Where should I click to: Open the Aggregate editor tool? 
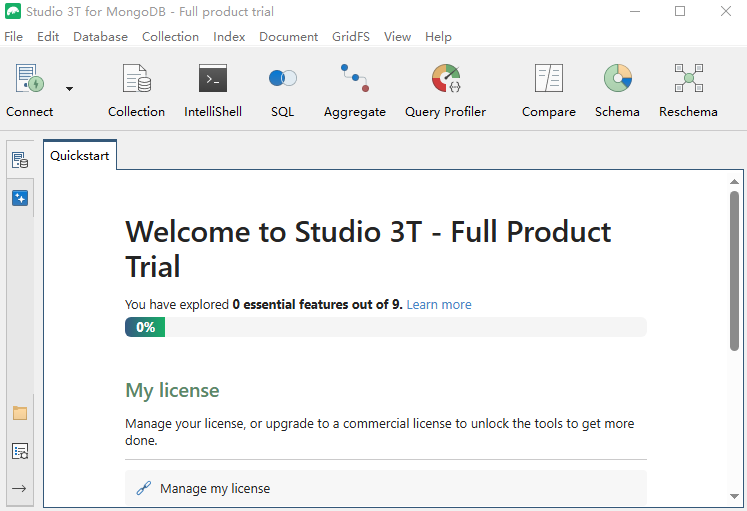(x=355, y=90)
